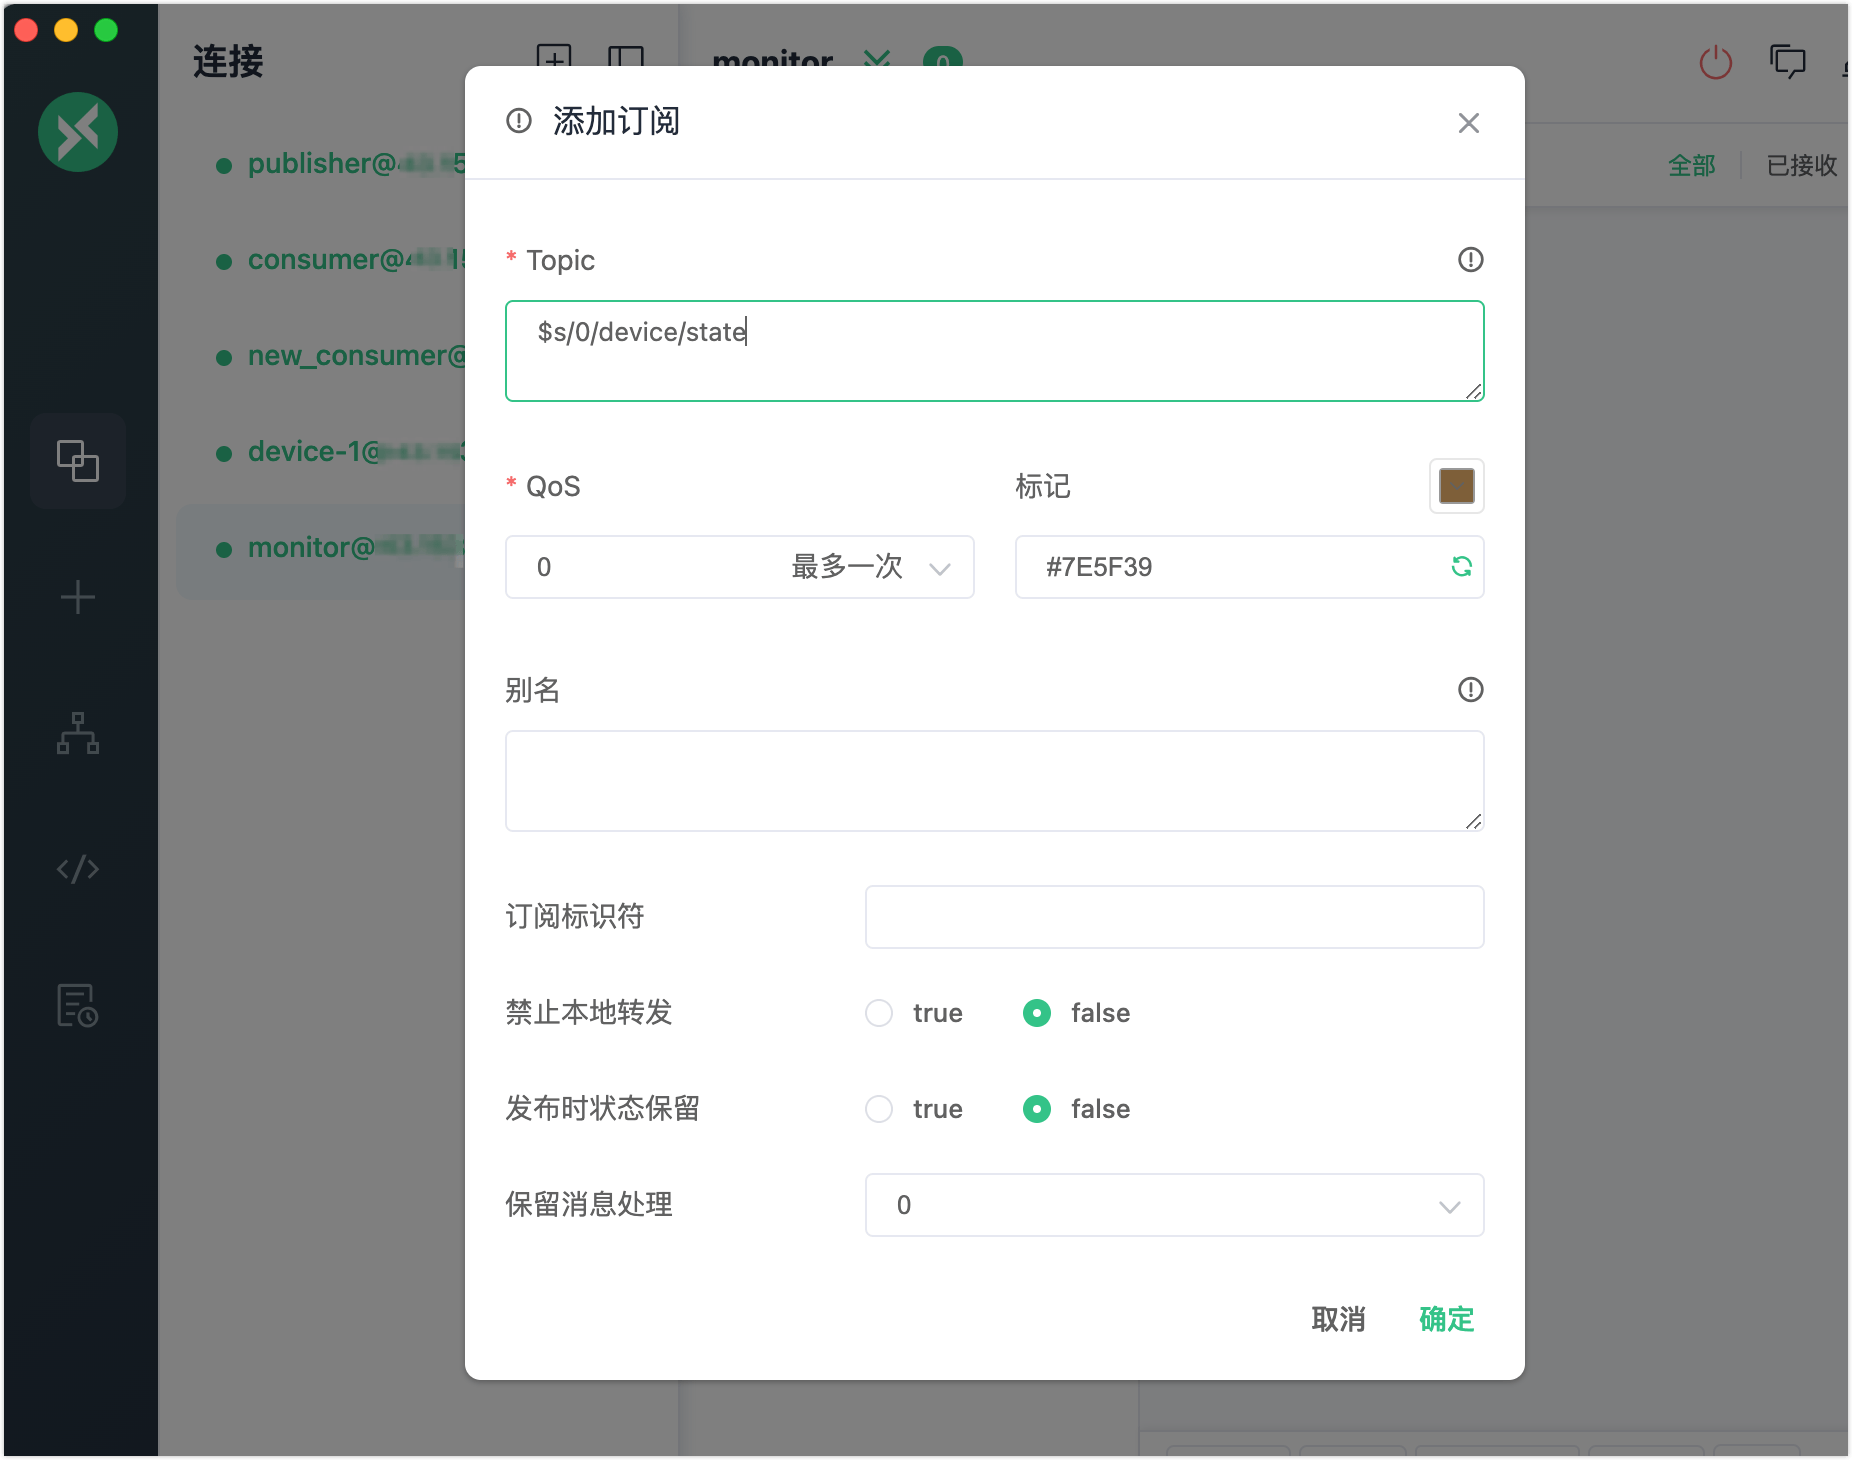The height and width of the screenshot is (1460, 1852).
Task: Expand the QoS dropdown
Action: 739,567
